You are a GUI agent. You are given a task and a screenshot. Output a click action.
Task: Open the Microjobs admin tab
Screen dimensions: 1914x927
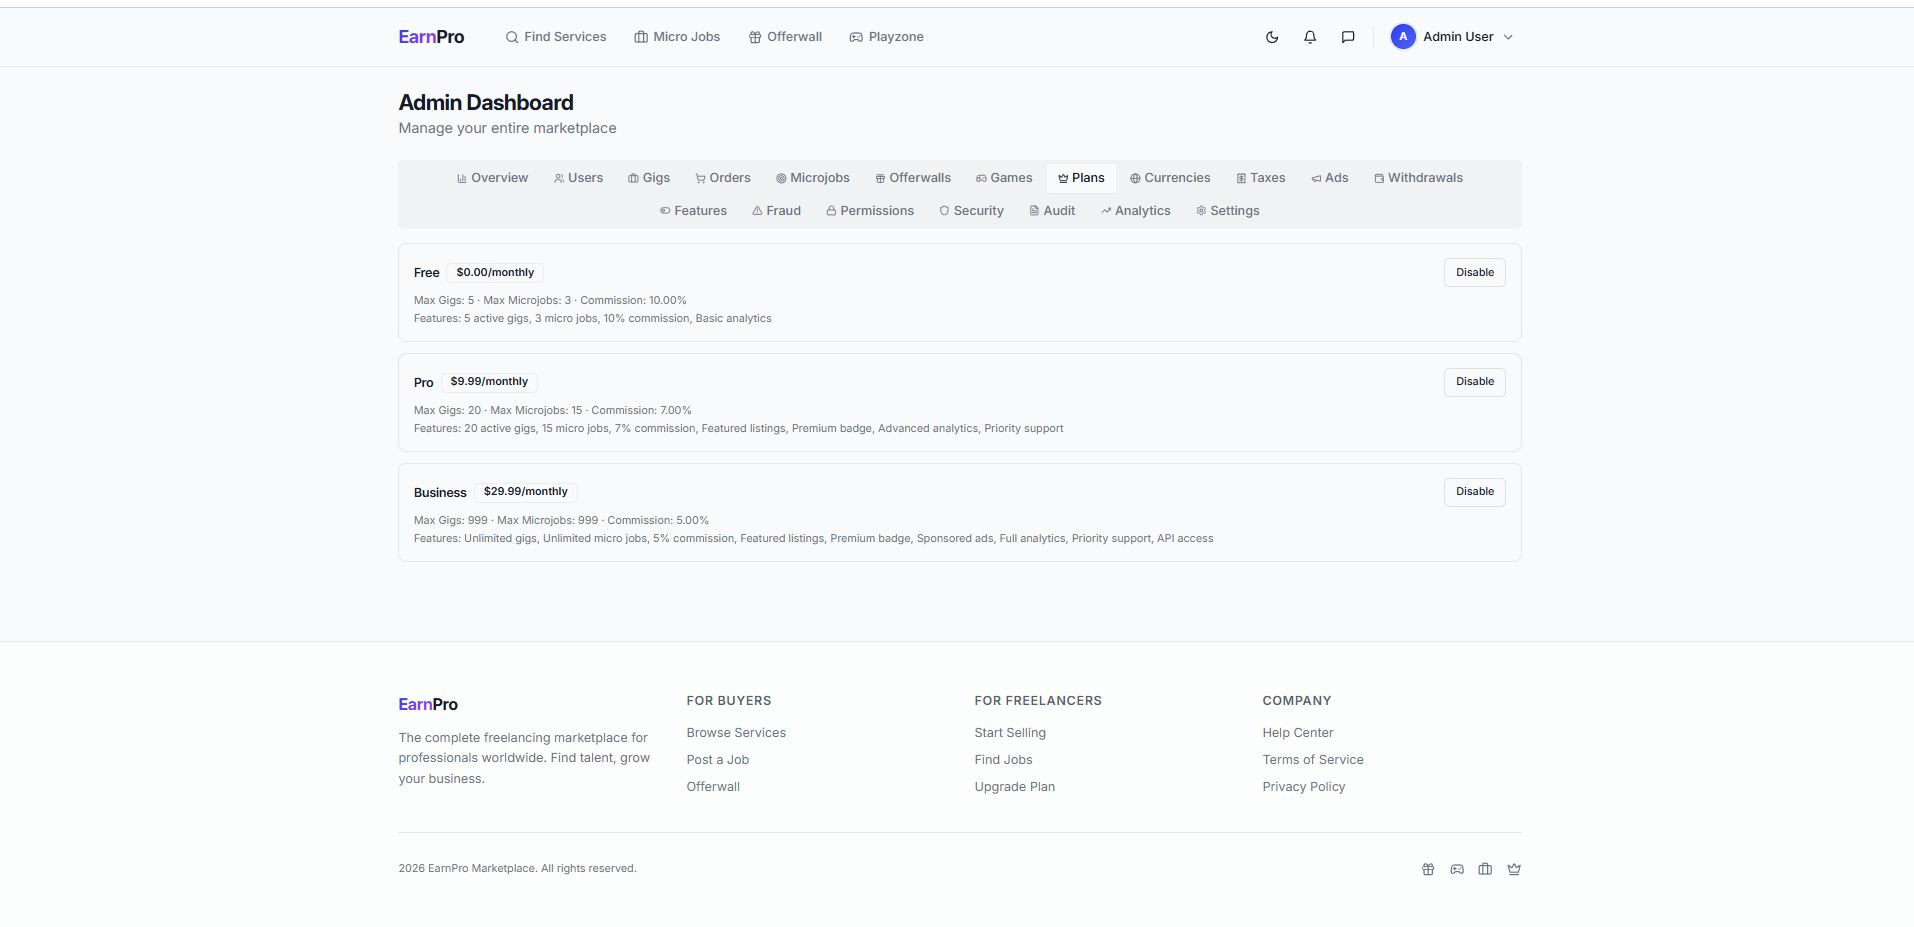(813, 178)
